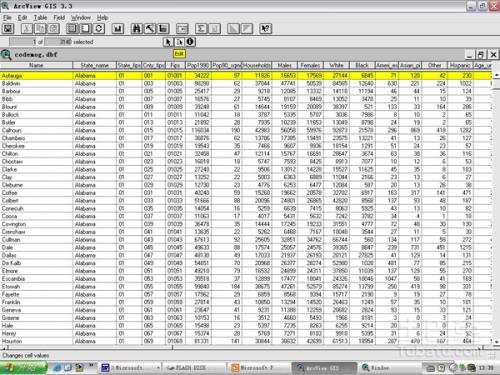Click the Find binoculars icon

click(x=136, y=29)
